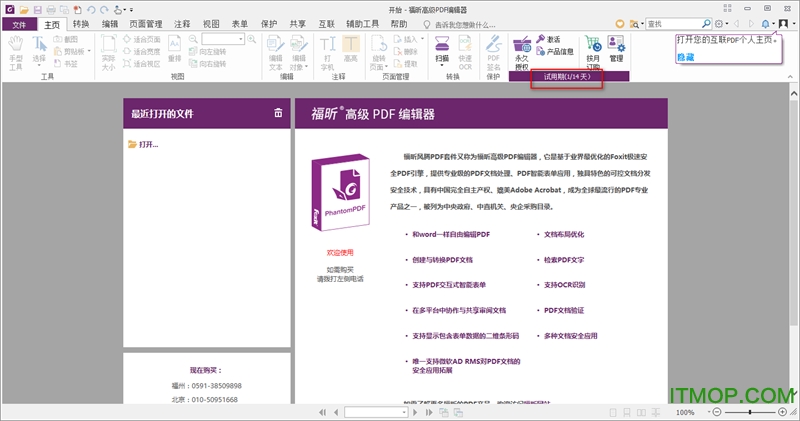Click the Tell me what to do (告诉我您想做什么) box

coord(460,24)
